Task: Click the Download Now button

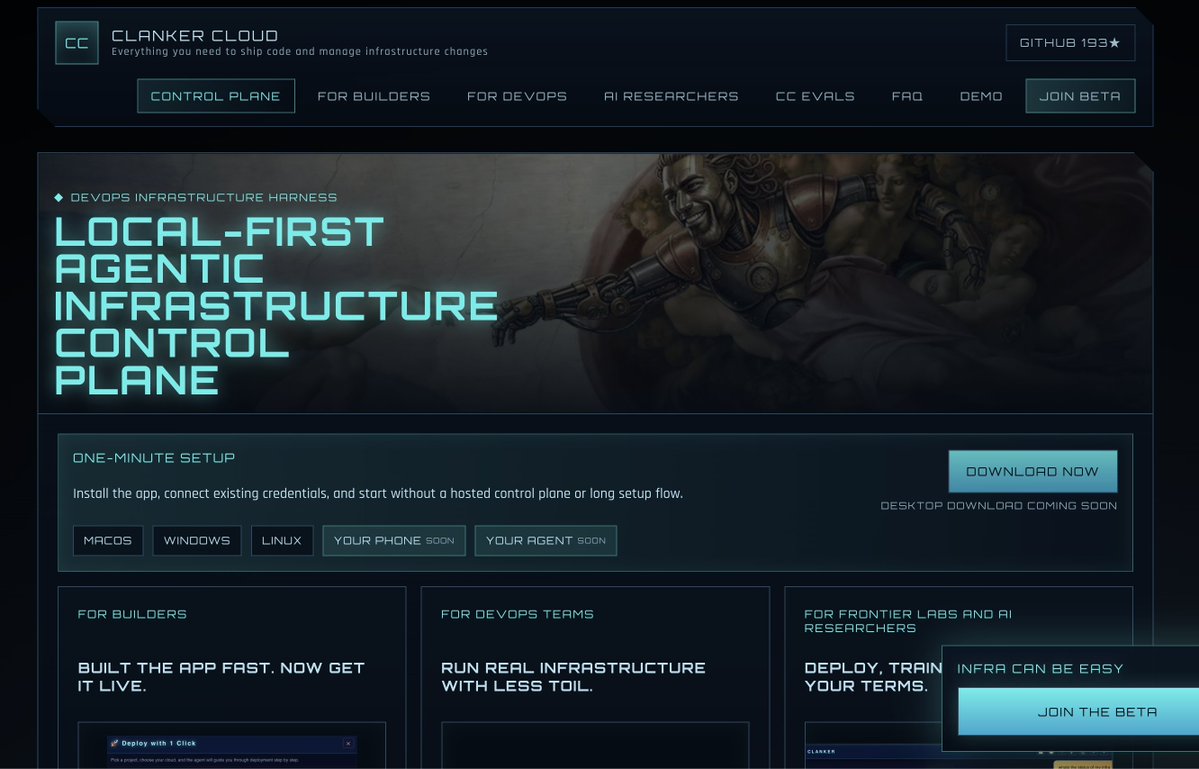Action: coord(1032,472)
